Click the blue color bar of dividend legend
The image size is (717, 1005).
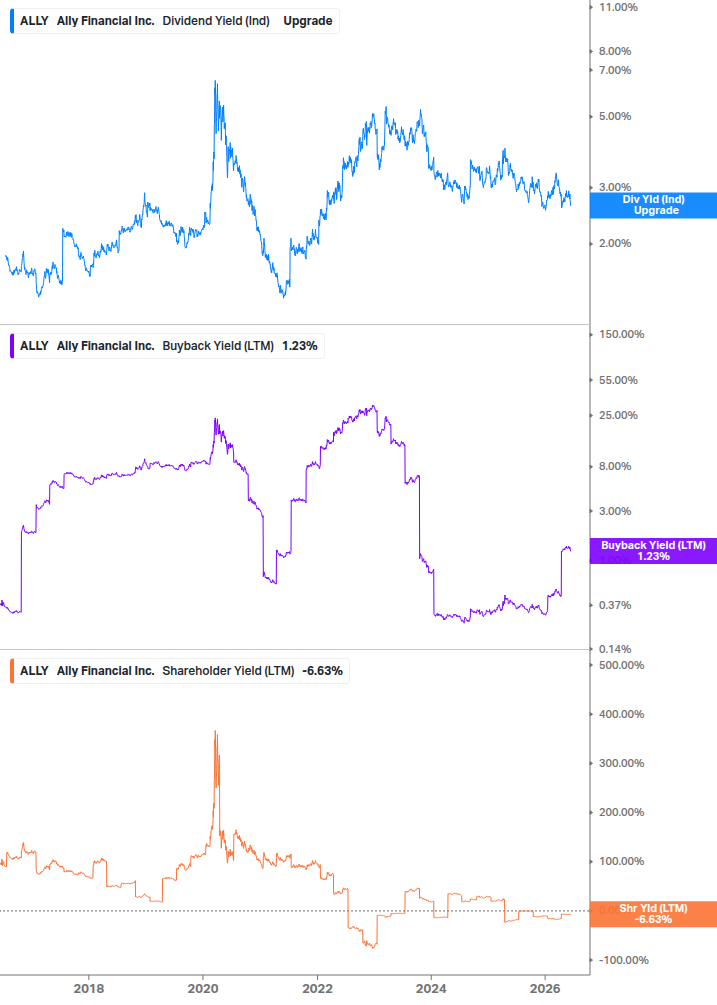[x=12, y=21]
